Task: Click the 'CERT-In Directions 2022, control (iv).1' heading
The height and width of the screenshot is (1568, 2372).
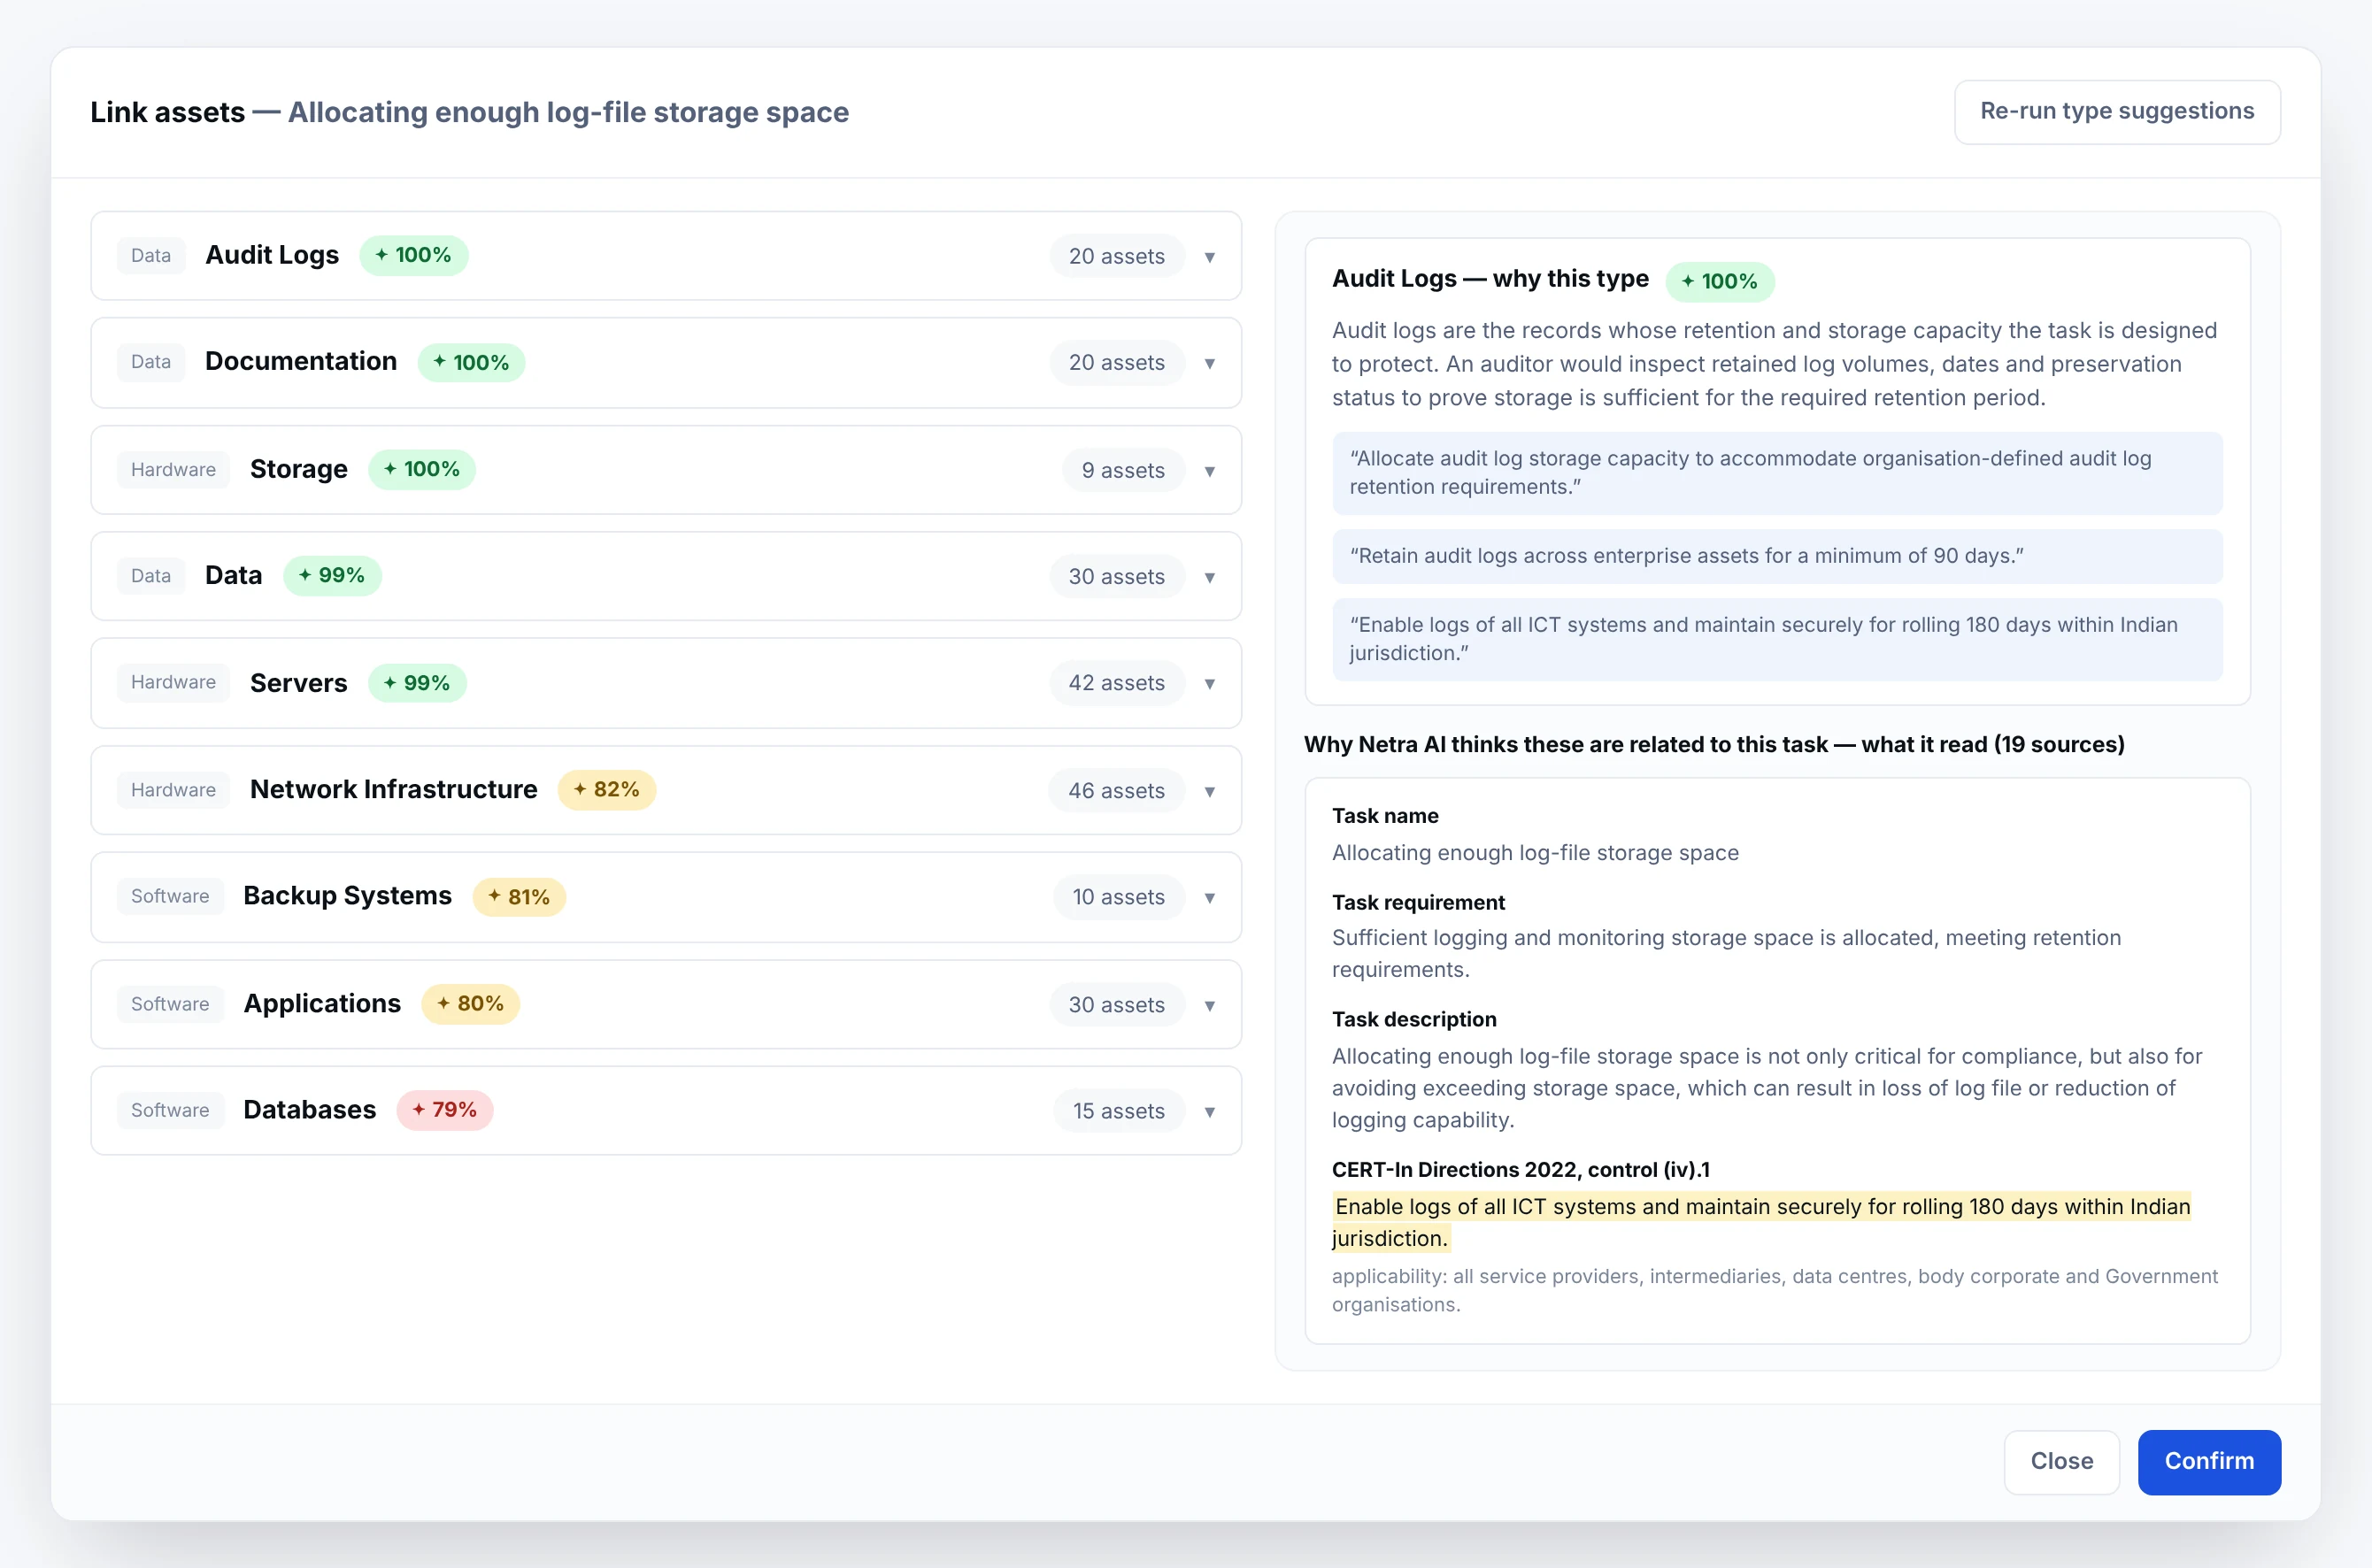Action: click(x=1520, y=1169)
